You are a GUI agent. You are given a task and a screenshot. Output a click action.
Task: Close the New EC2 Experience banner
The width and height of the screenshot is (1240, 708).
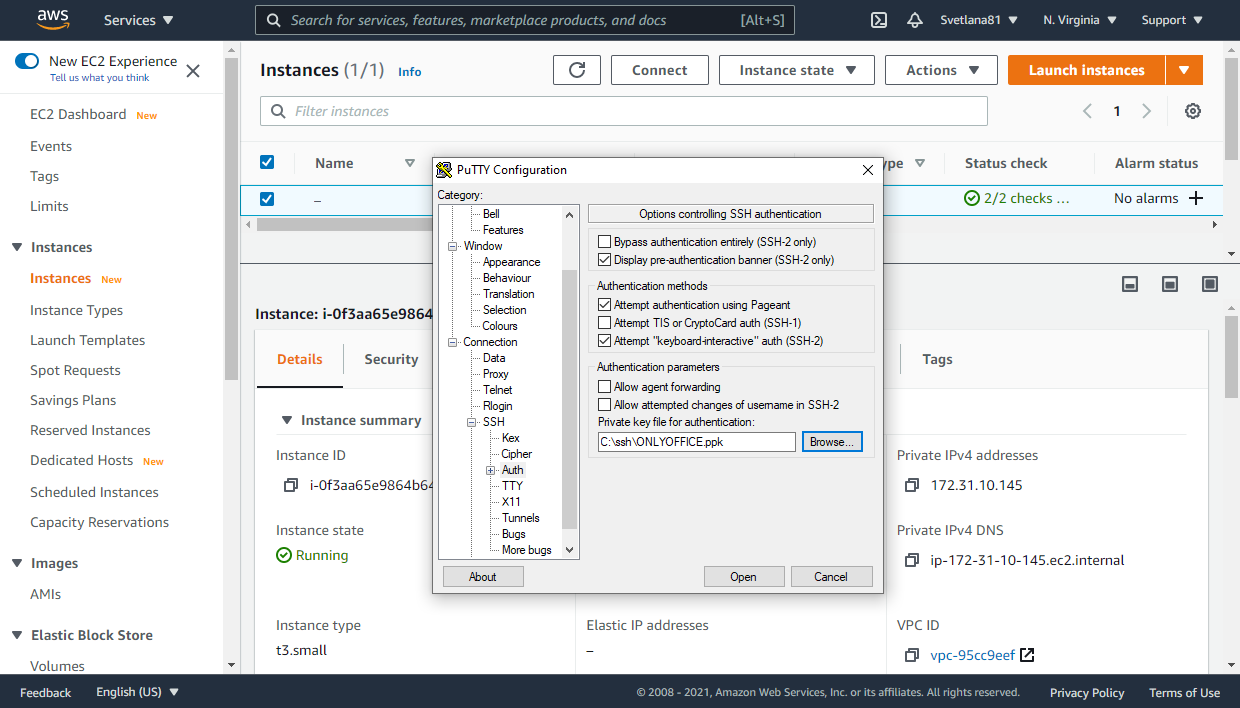coord(193,70)
